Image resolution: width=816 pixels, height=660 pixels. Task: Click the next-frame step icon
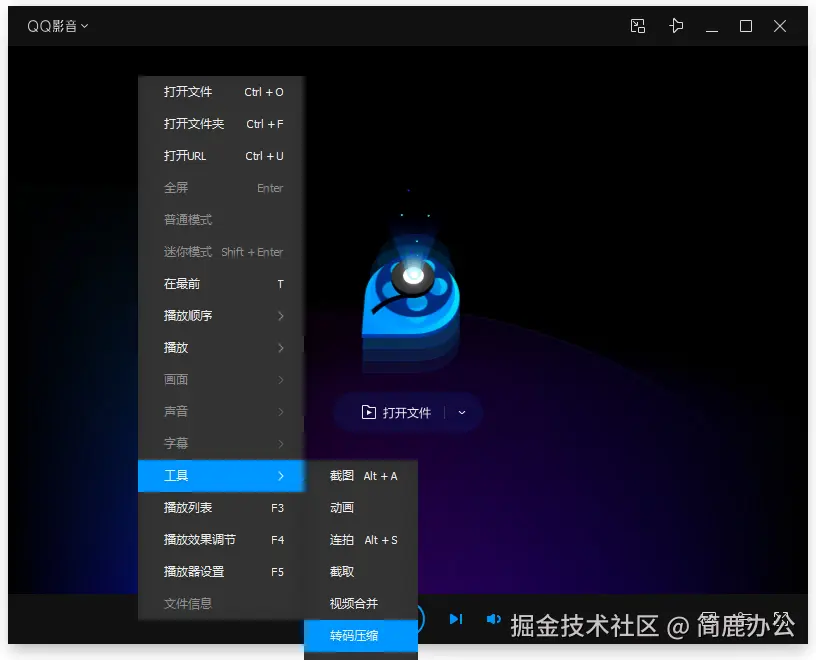coord(456,619)
